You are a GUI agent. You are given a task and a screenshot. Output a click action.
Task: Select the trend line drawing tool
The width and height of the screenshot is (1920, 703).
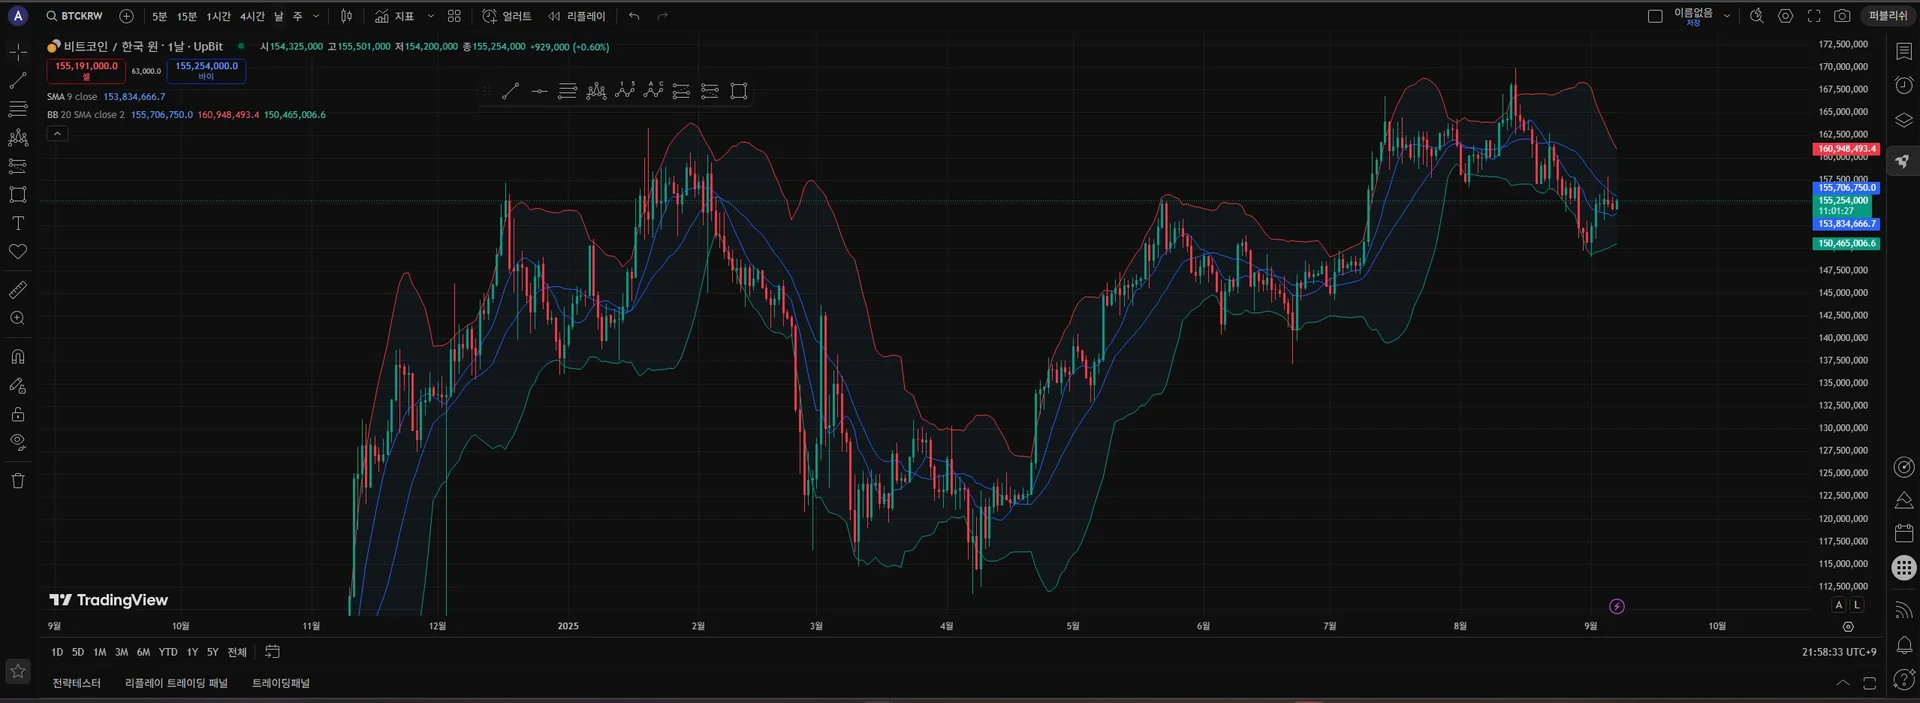point(18,80)
